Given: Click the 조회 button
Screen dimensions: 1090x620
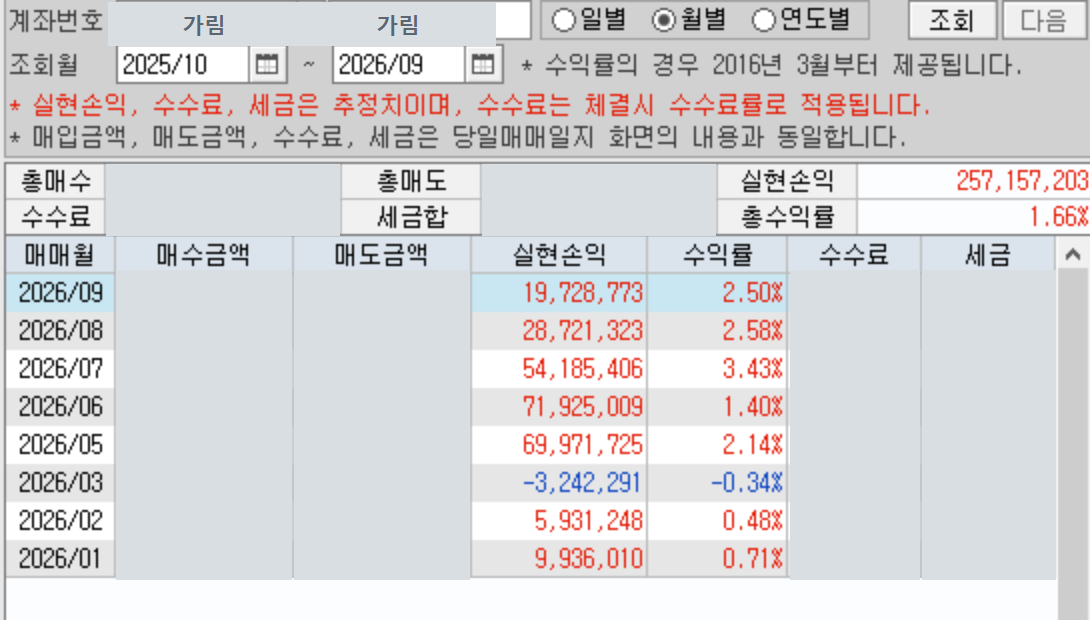Looking at the screenshot, I should pyautogui.click(x=952, y=20).
